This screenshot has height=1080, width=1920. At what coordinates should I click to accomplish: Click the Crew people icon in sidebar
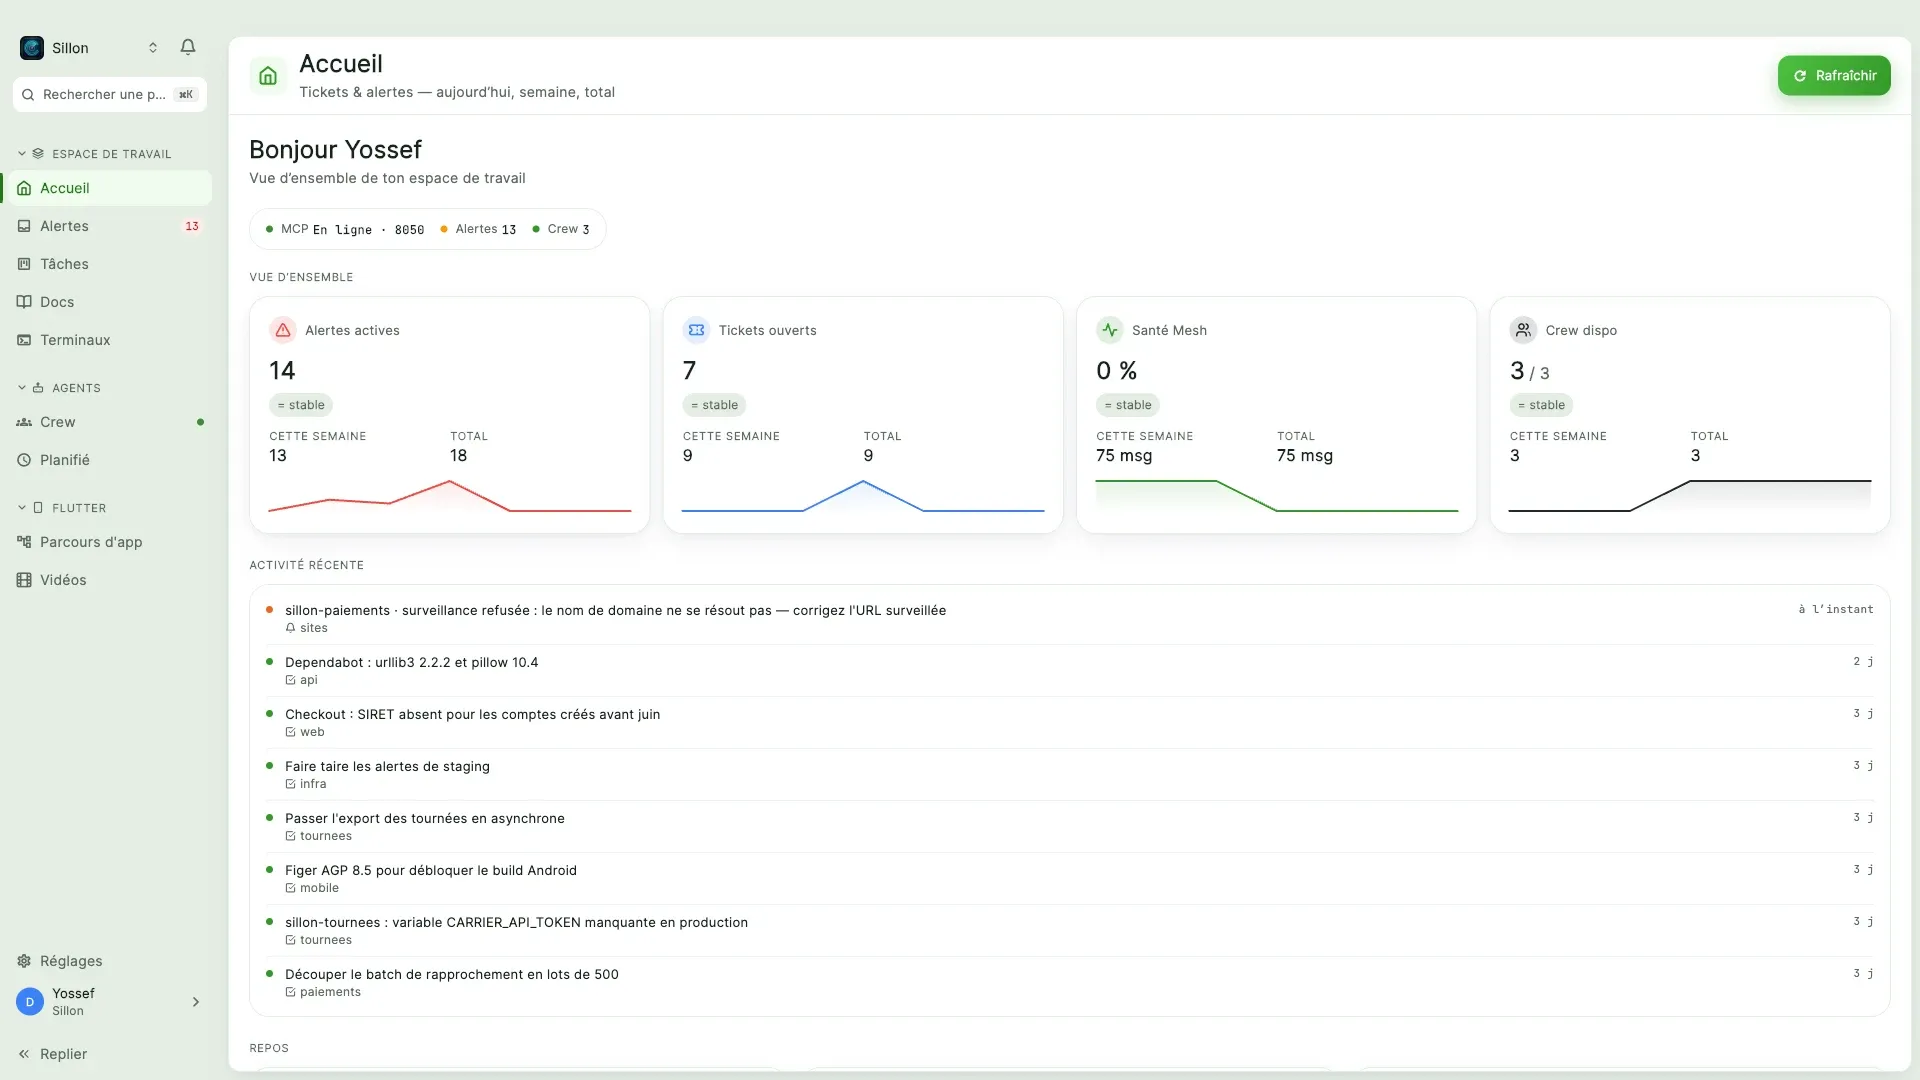tap(24, 422)
